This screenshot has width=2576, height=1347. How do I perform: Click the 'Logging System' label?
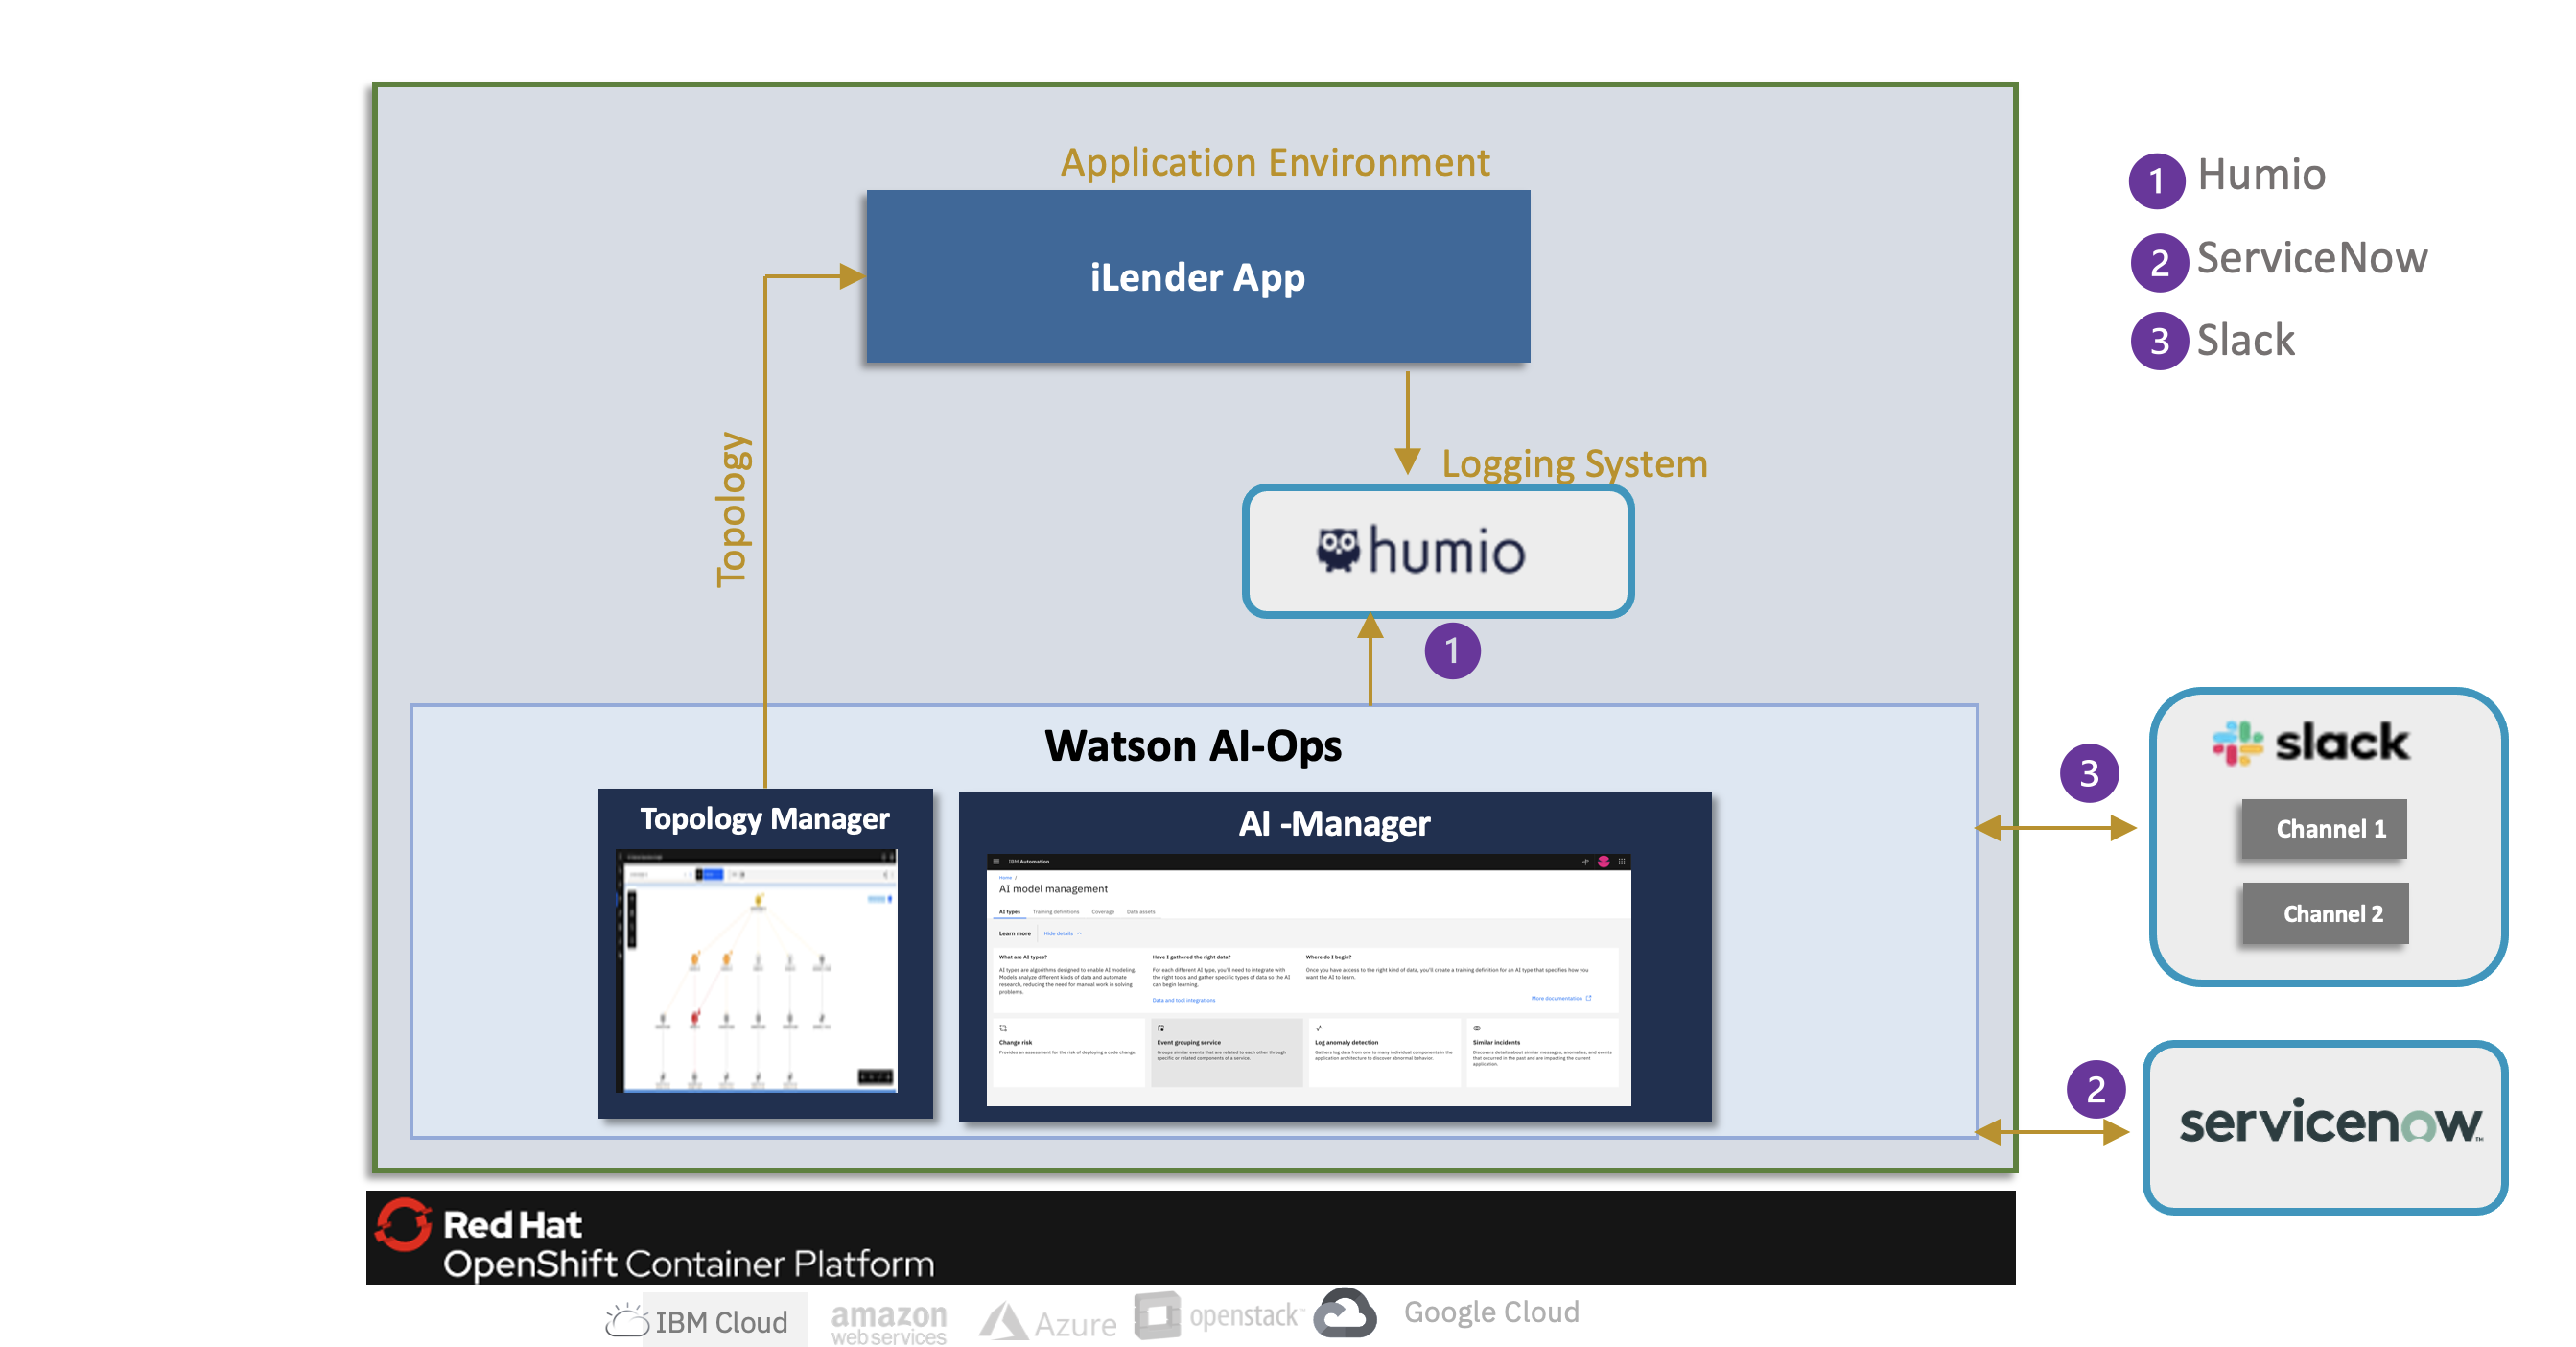pyautogui.click(x=1575, y=465)
